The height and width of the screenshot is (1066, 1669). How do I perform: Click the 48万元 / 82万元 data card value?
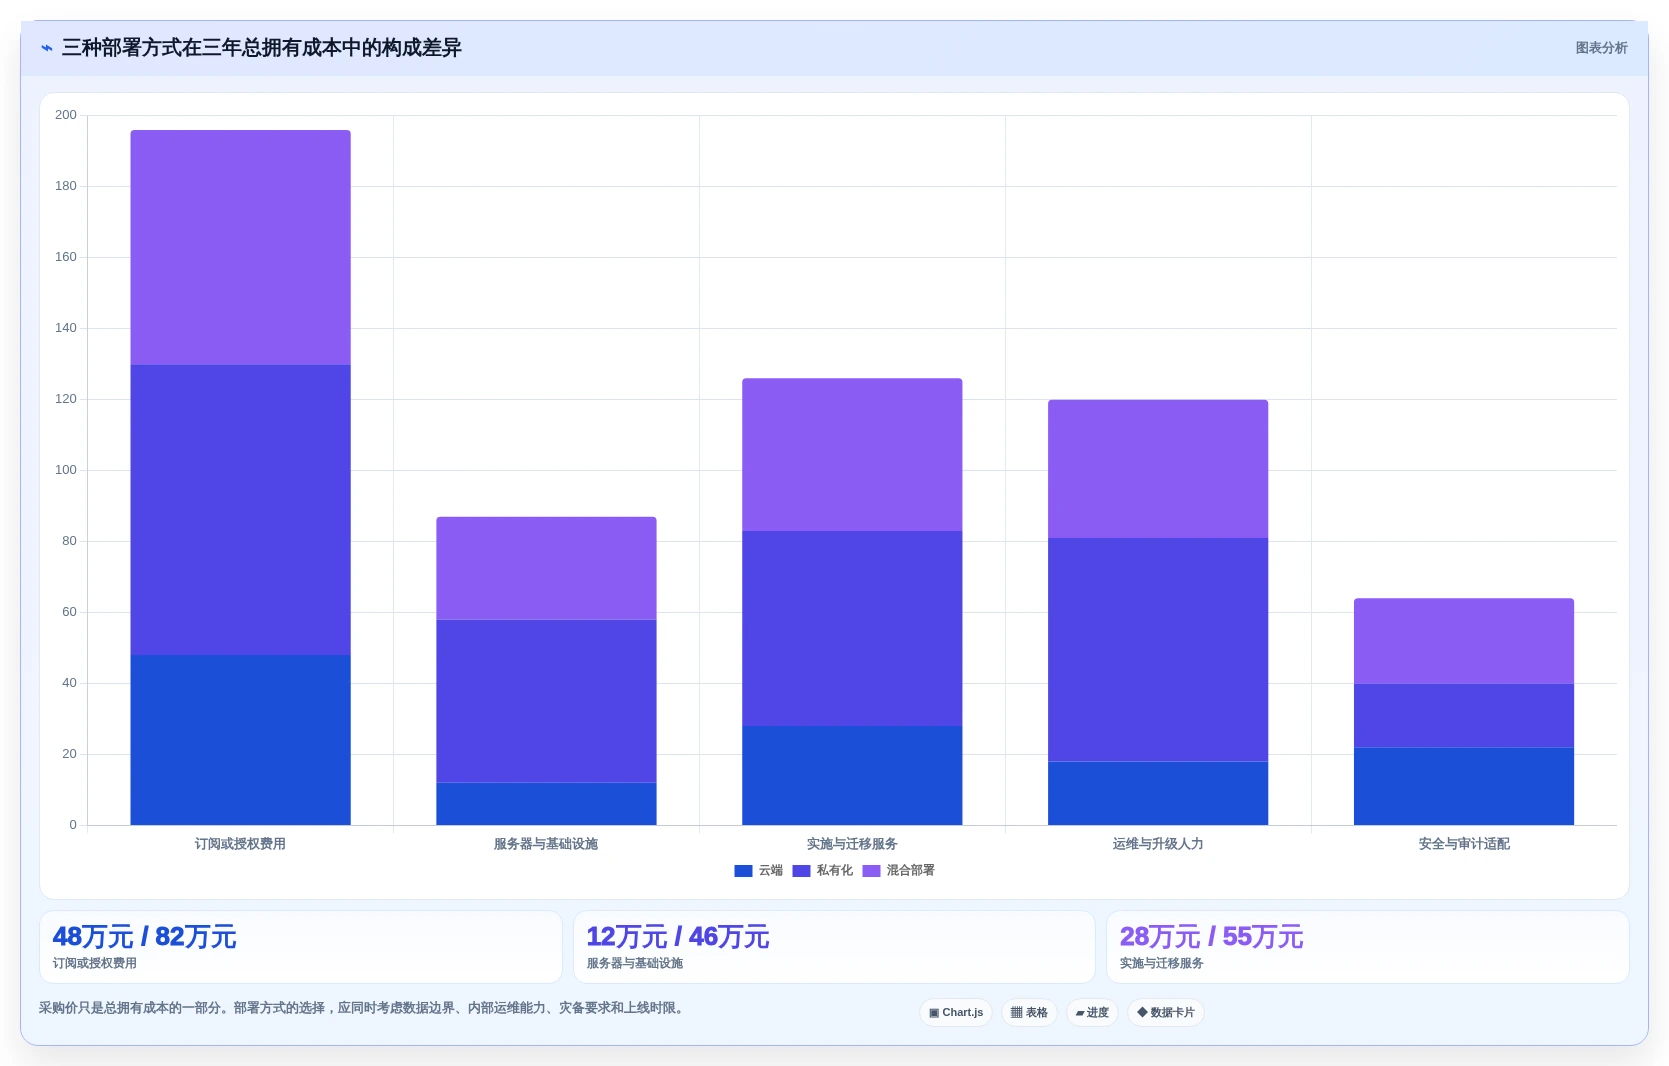pos(144,937)
